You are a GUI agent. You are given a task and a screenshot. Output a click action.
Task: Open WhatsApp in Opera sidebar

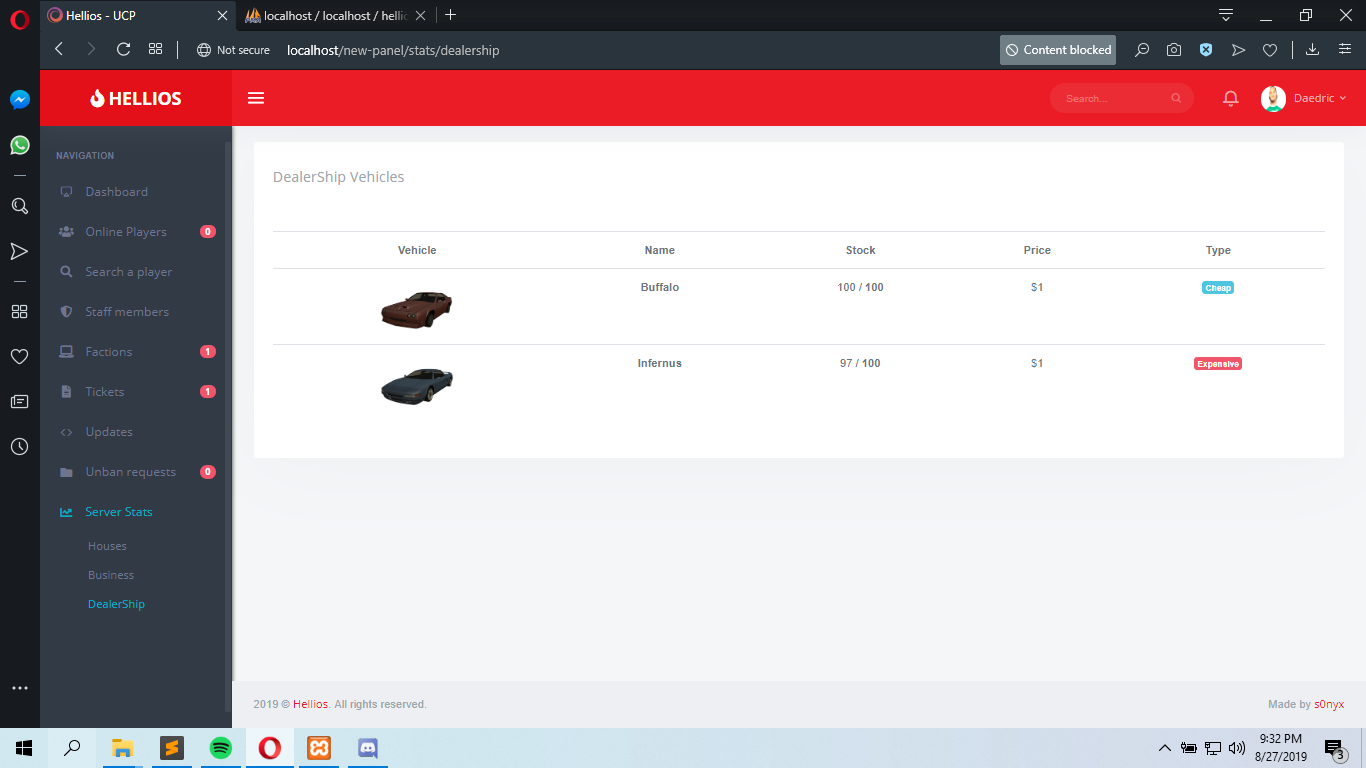pyautogui.click(x=20, y=145)
